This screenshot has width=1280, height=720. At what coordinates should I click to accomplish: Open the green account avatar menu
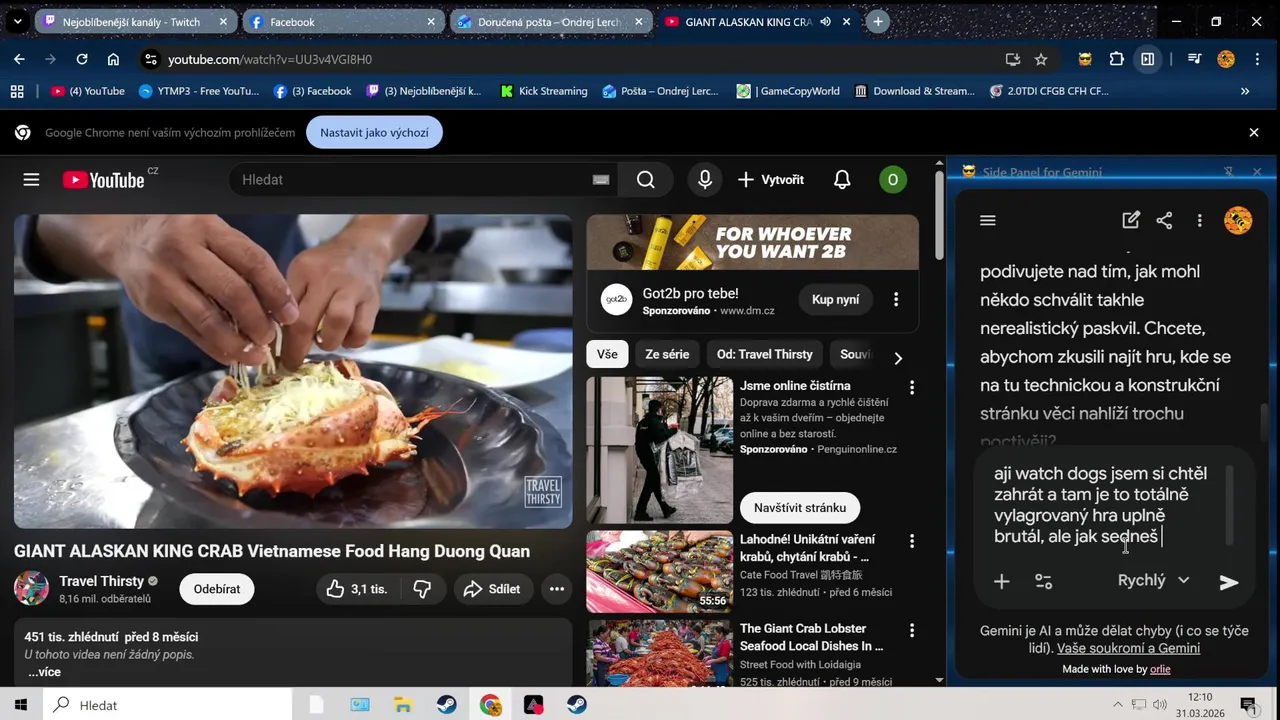point(893,180)
